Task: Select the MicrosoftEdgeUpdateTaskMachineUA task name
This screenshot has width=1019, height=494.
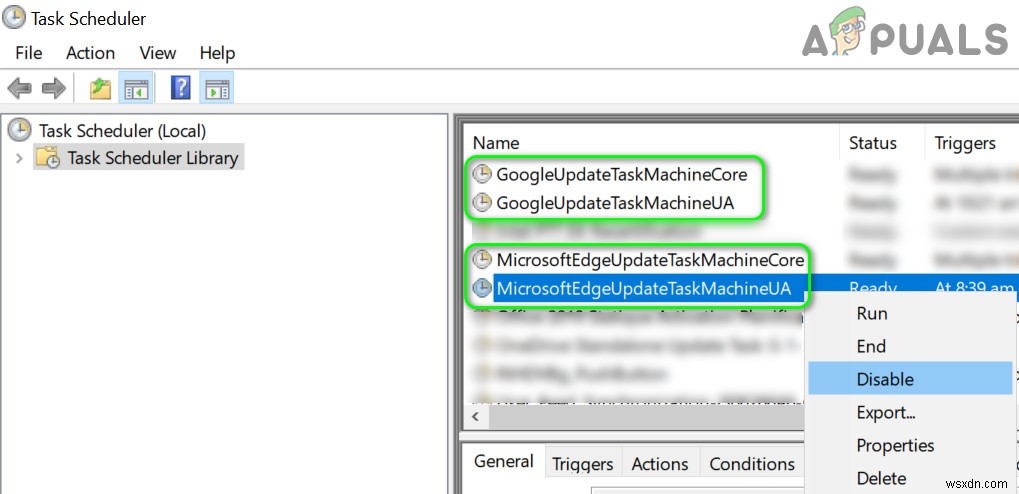Action: [x=644, y=288]
